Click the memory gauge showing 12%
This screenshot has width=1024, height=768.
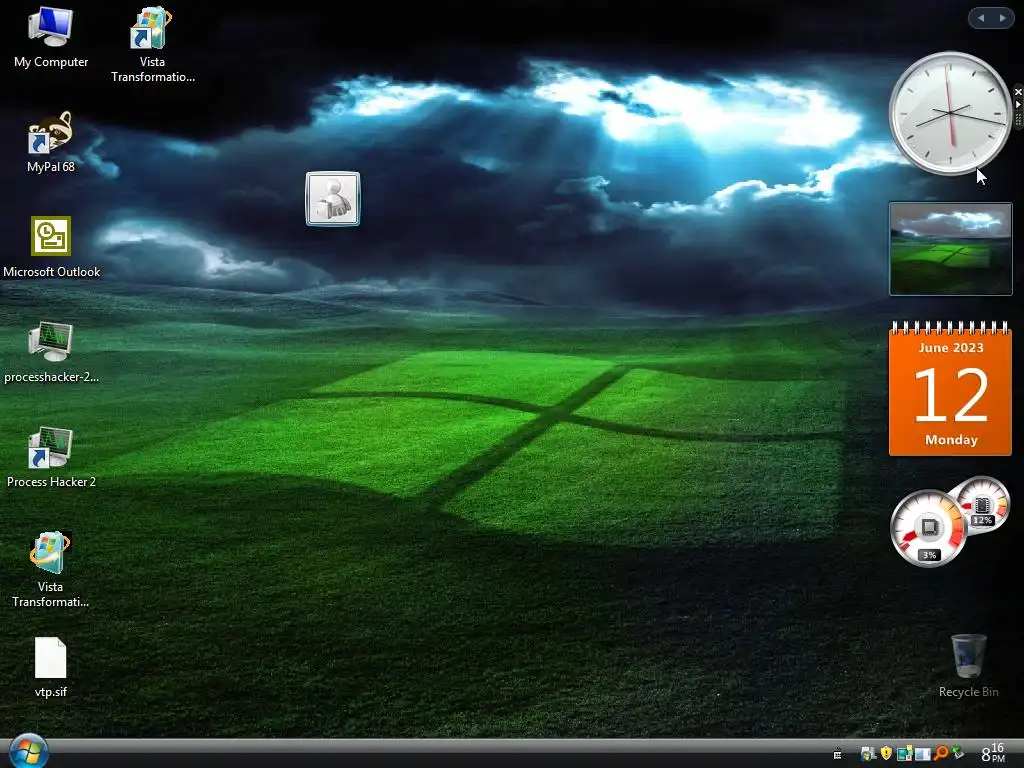pos(982,504)
